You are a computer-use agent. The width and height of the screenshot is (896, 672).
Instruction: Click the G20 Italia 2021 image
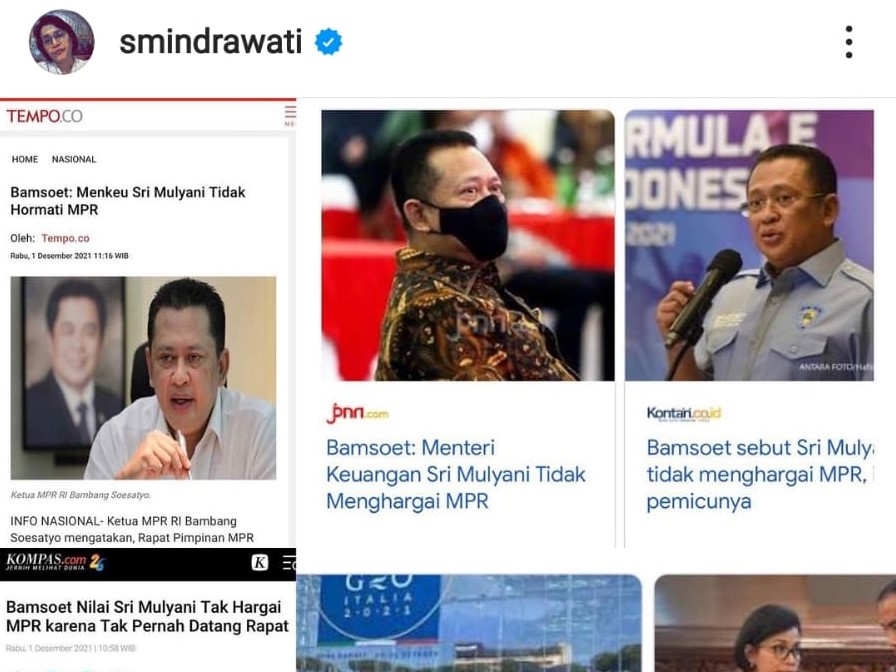coord(469,623)
